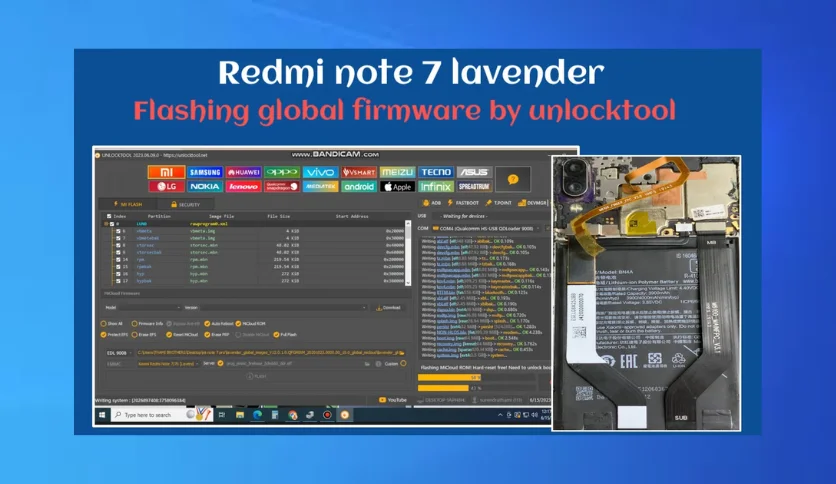Click the Download firmware button
Screen dimensions: 836x484
389,308
